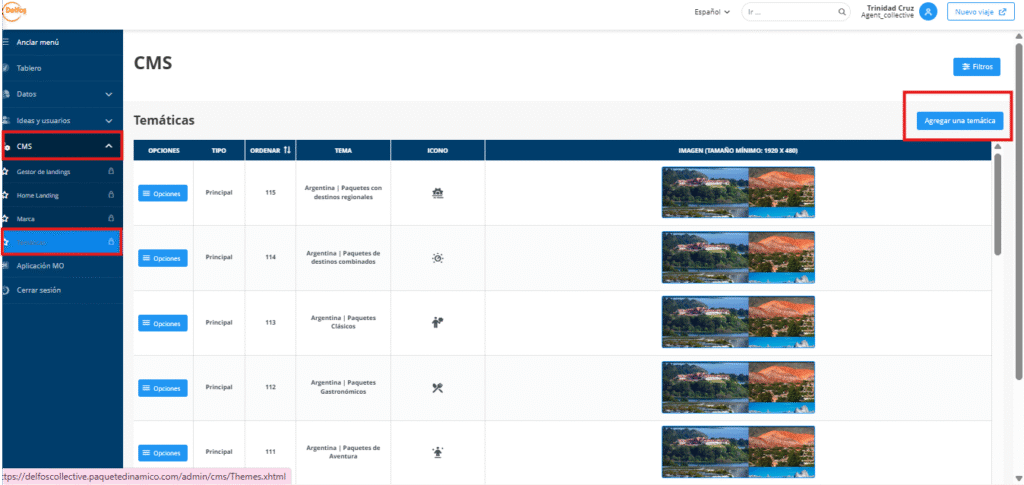
Task: Click the banner image thumbnail in row 115
Action: [737, 192]
